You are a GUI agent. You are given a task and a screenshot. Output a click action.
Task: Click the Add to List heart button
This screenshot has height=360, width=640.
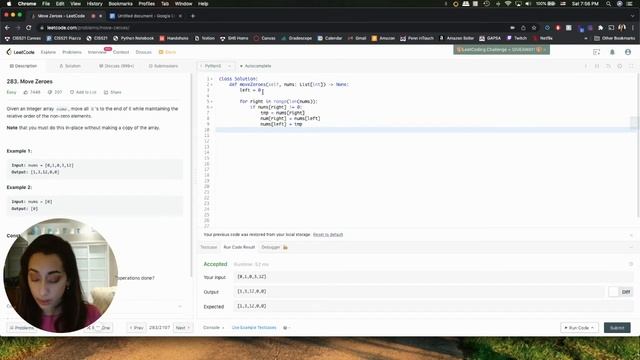(83, 92)
